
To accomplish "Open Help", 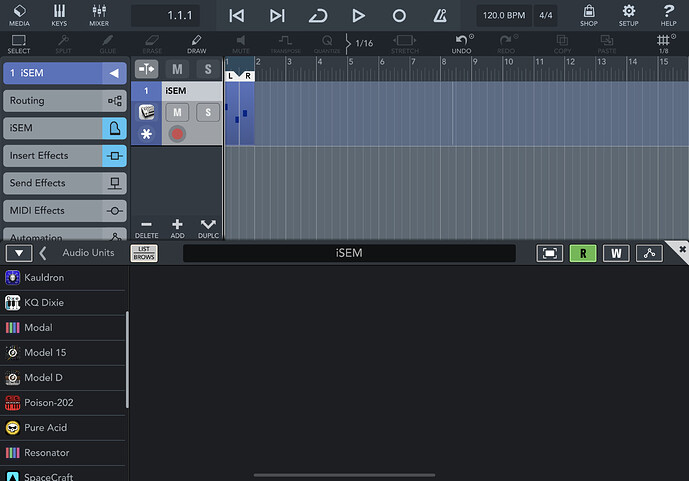I will [668, 15].
